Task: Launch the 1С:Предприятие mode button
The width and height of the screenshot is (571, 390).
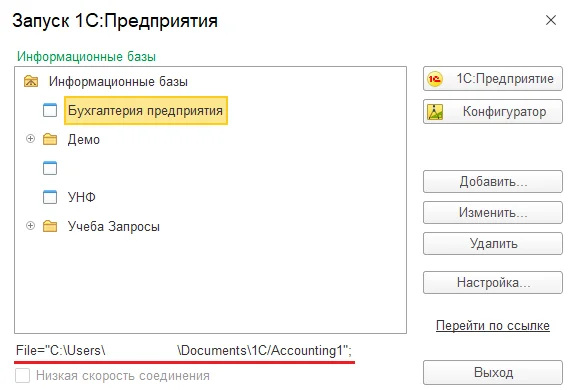Action: [493, 79]
